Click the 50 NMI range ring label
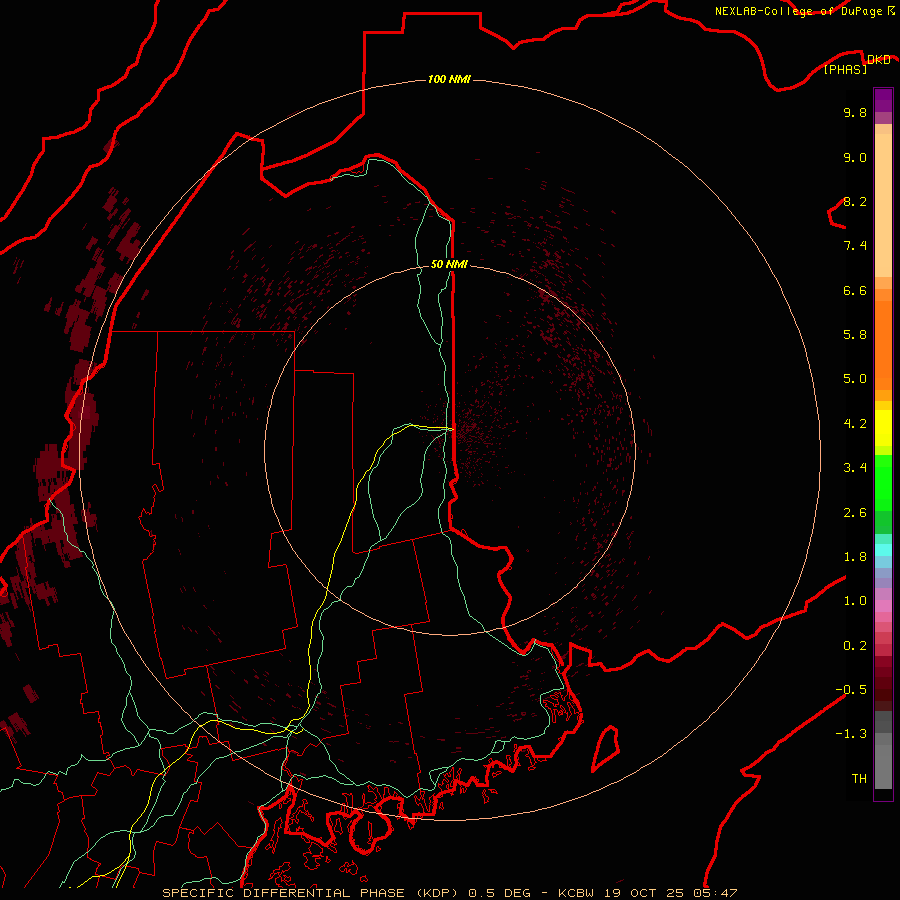 449,264
